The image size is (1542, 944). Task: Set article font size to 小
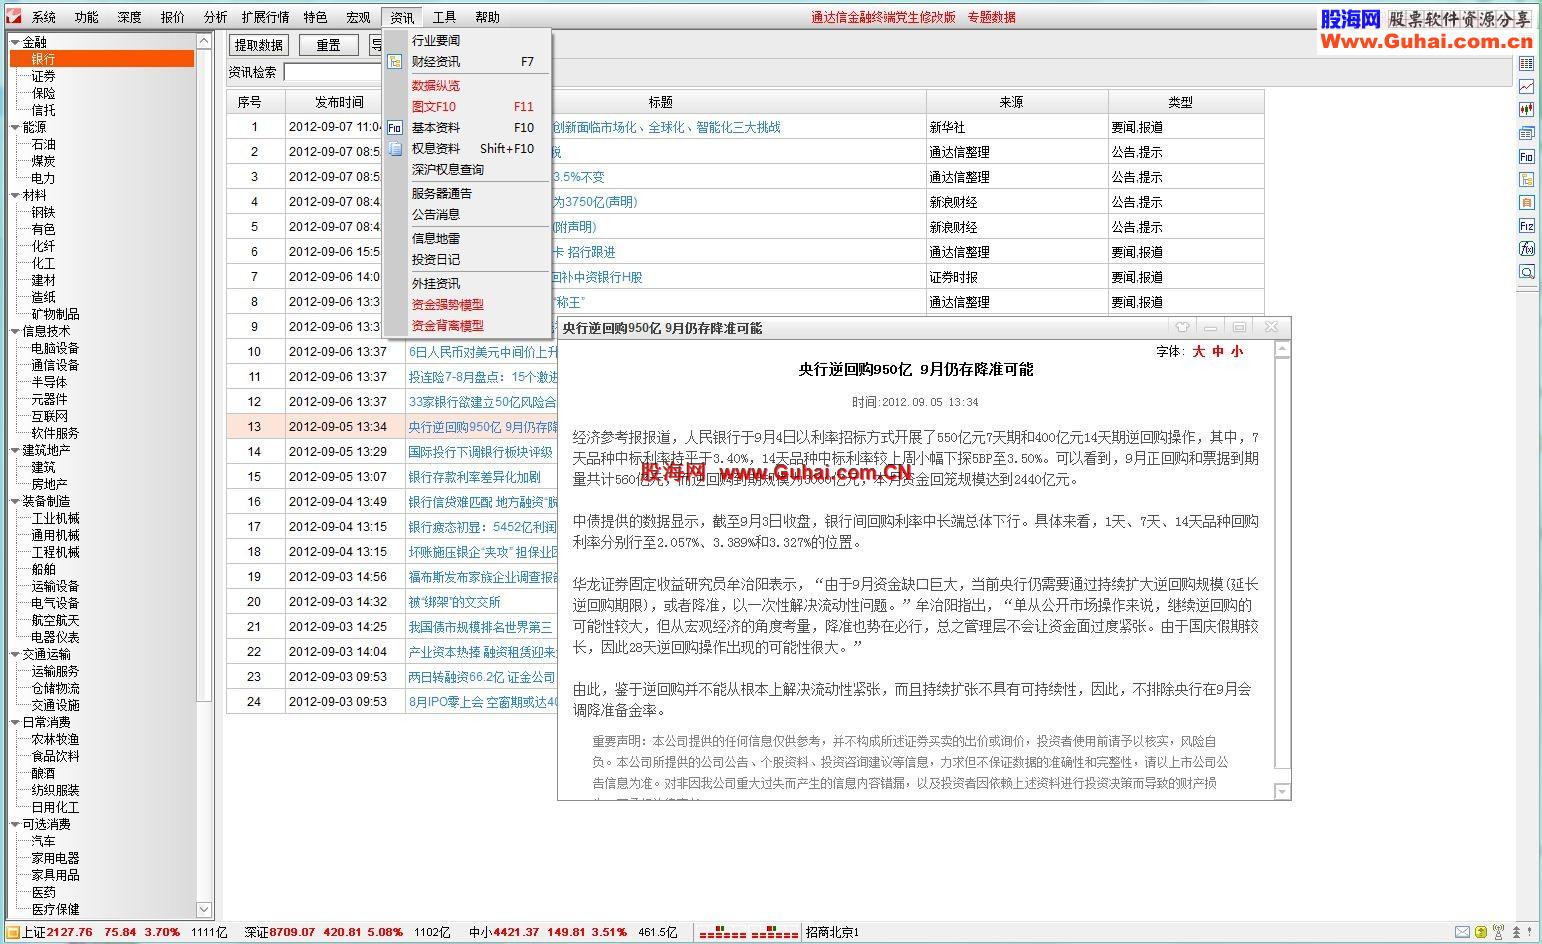click(x=1237, y=351)
